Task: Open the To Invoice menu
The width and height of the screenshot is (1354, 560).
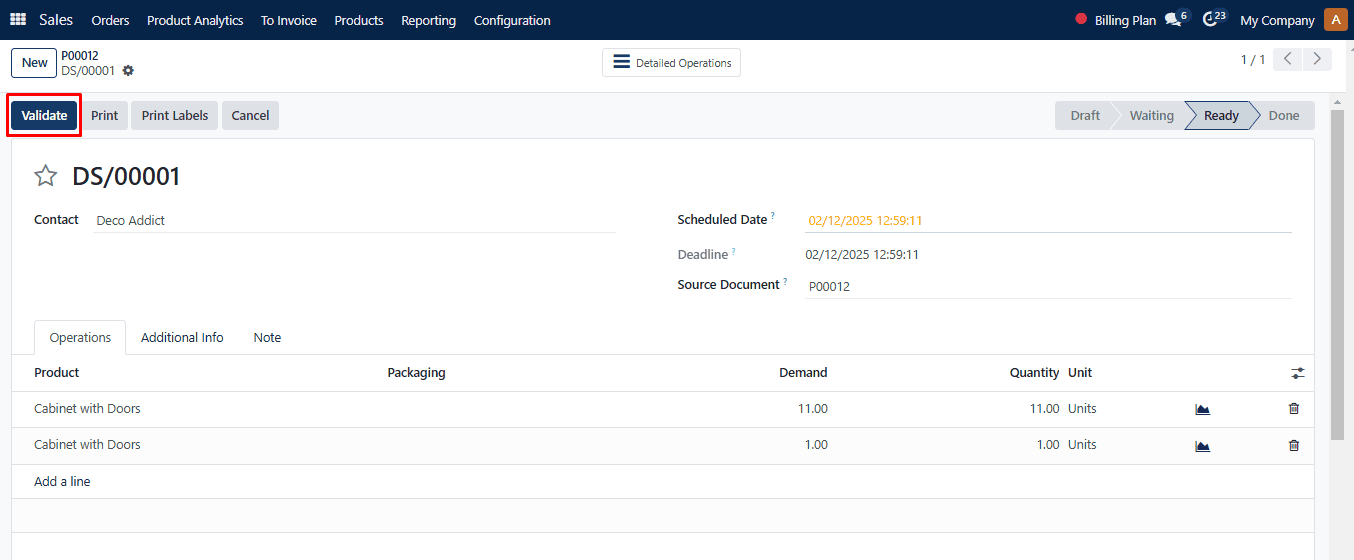Action: pos(289,20)
